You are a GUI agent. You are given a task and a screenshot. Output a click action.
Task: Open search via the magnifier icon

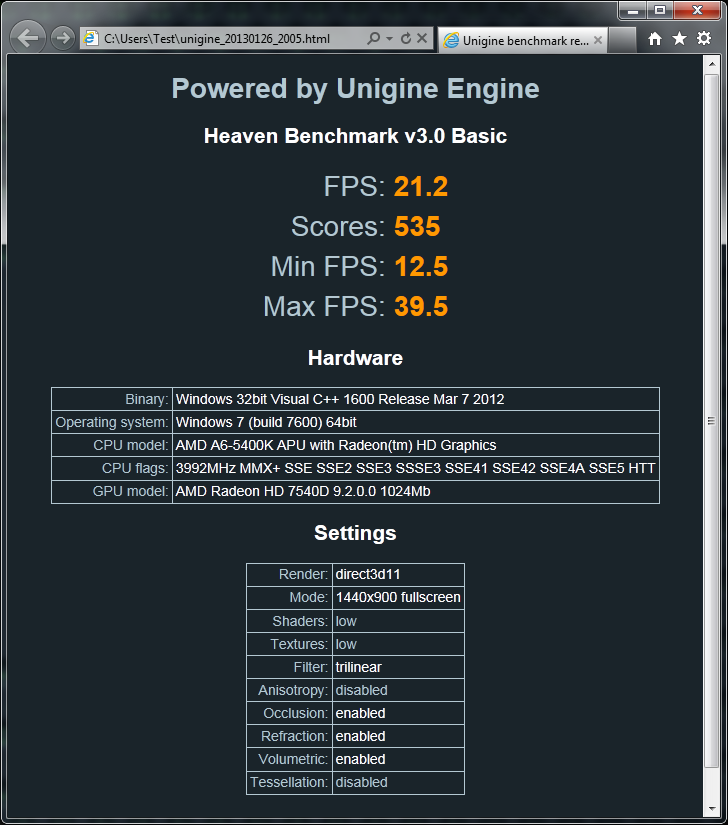[x=373, y=38]
